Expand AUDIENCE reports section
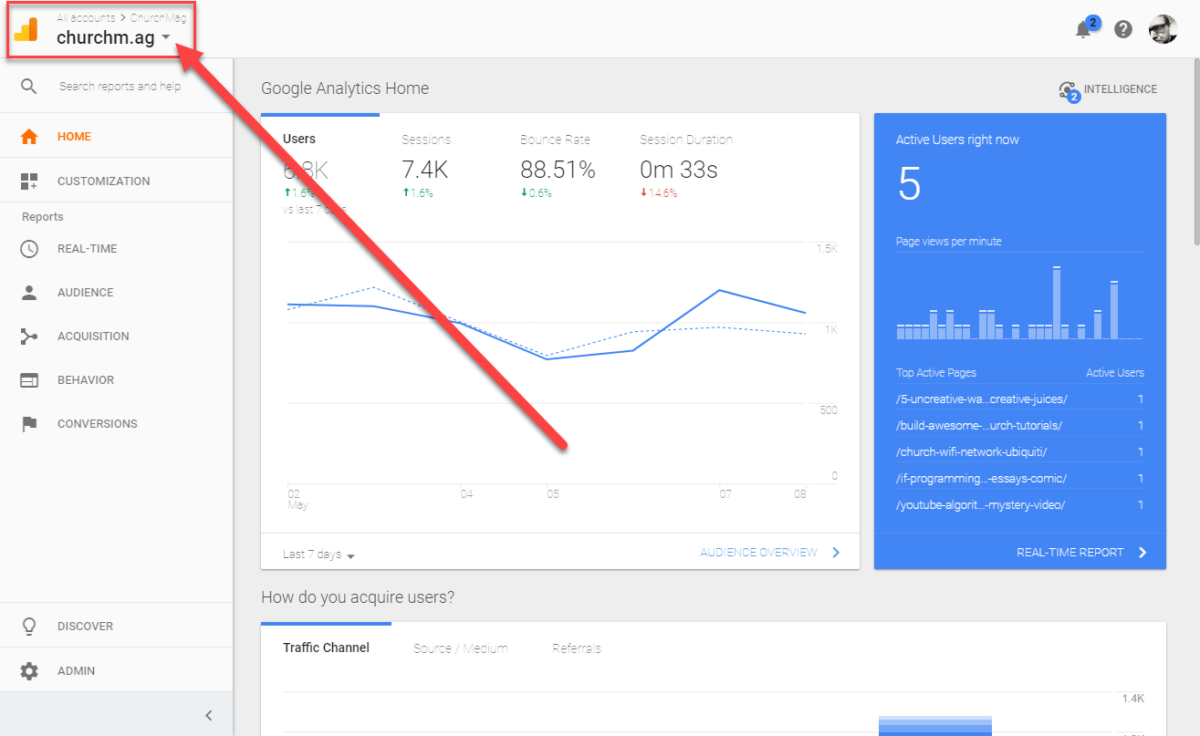The width and height of the screenshot is (1200, 736). (x=85, y=293)
